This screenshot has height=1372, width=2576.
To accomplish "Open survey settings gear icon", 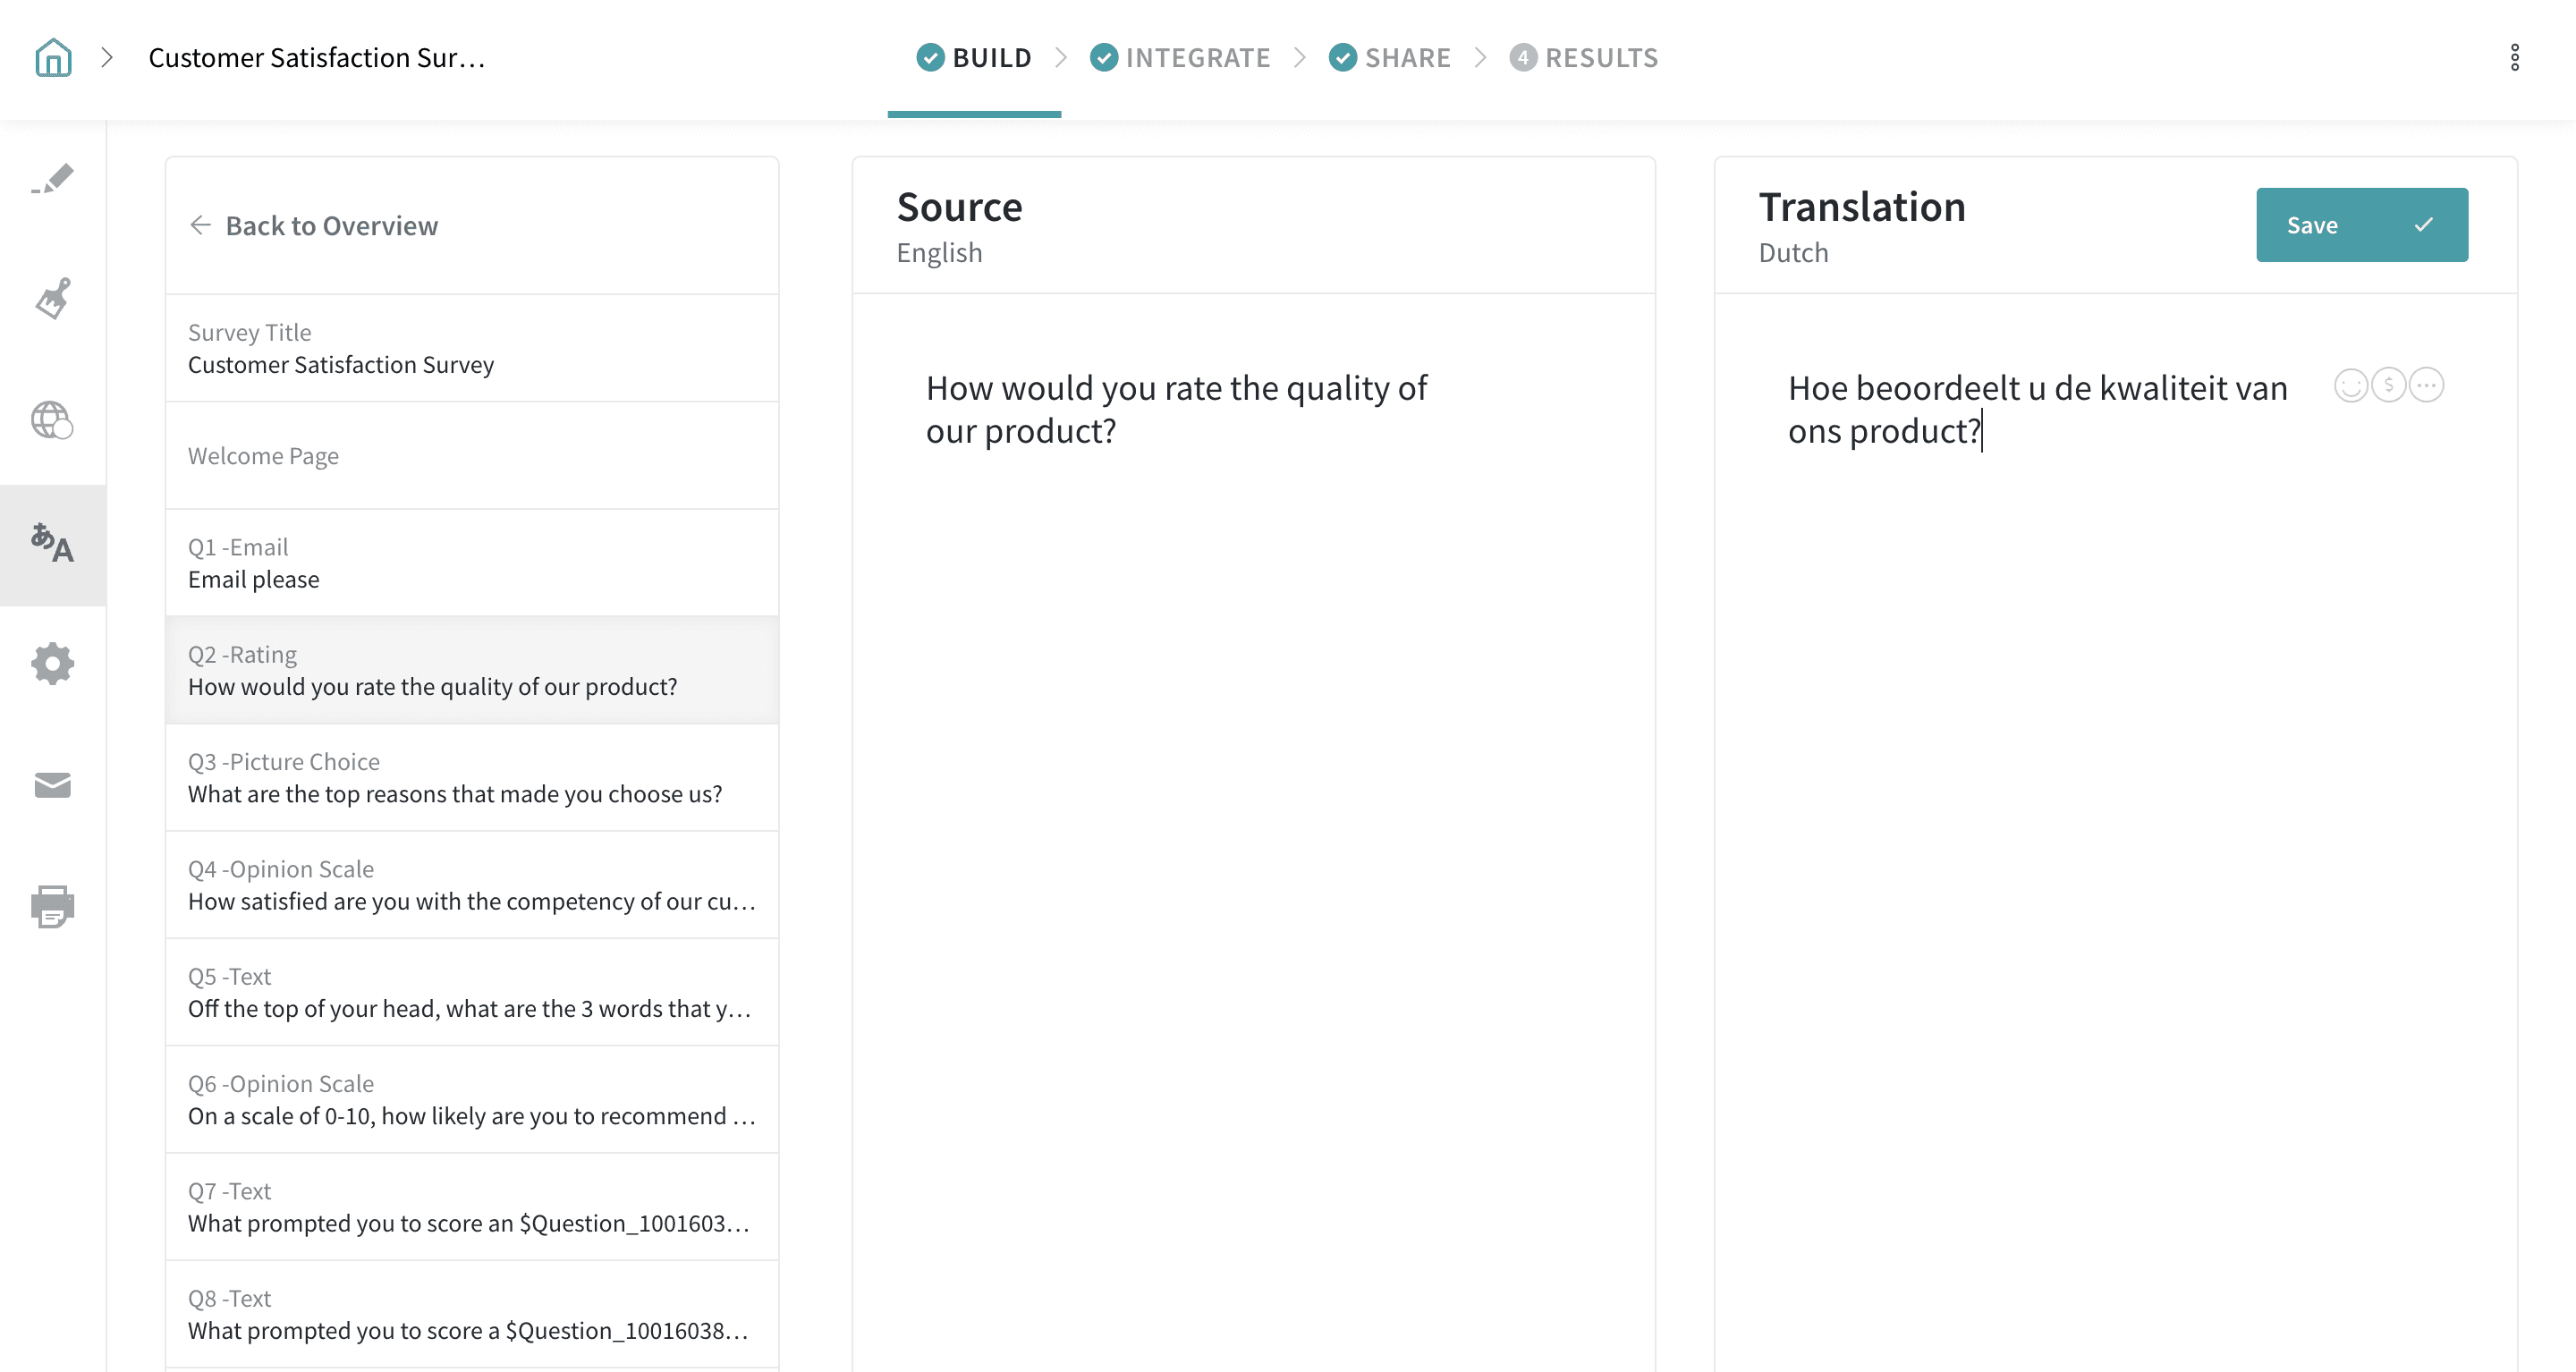I will point(53,664).
